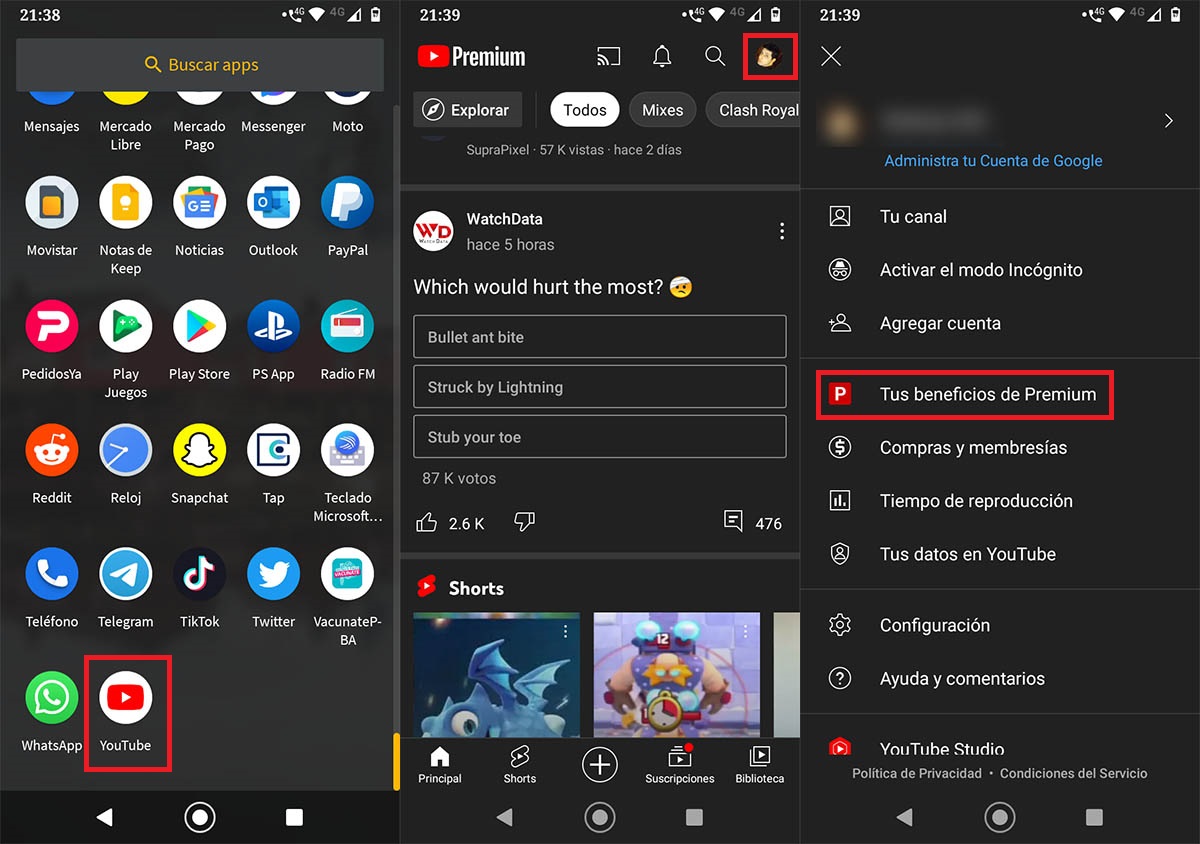Open the blue dragon Shorts thumbnail
Screen dimensions: 1200x844
496,676
